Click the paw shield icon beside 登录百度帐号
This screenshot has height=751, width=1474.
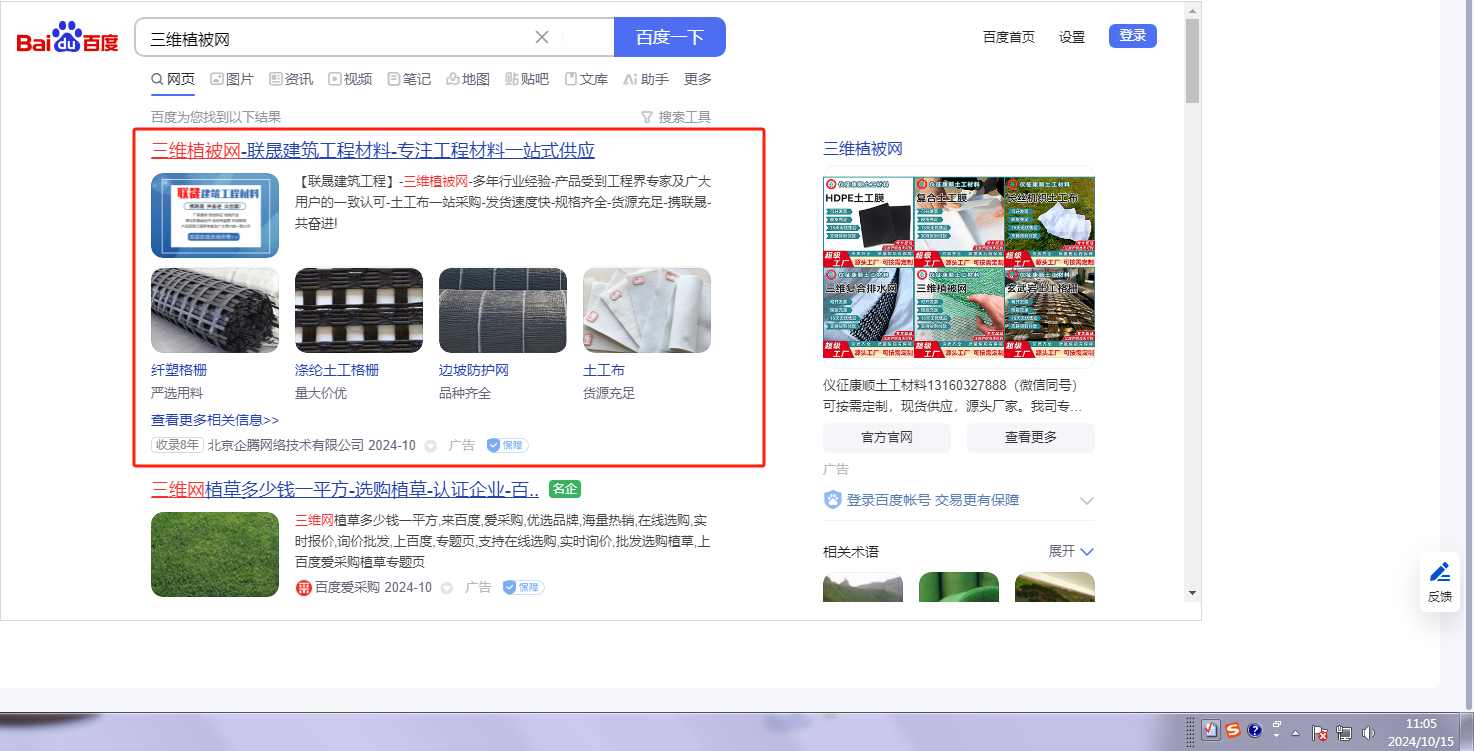point(832,499)
